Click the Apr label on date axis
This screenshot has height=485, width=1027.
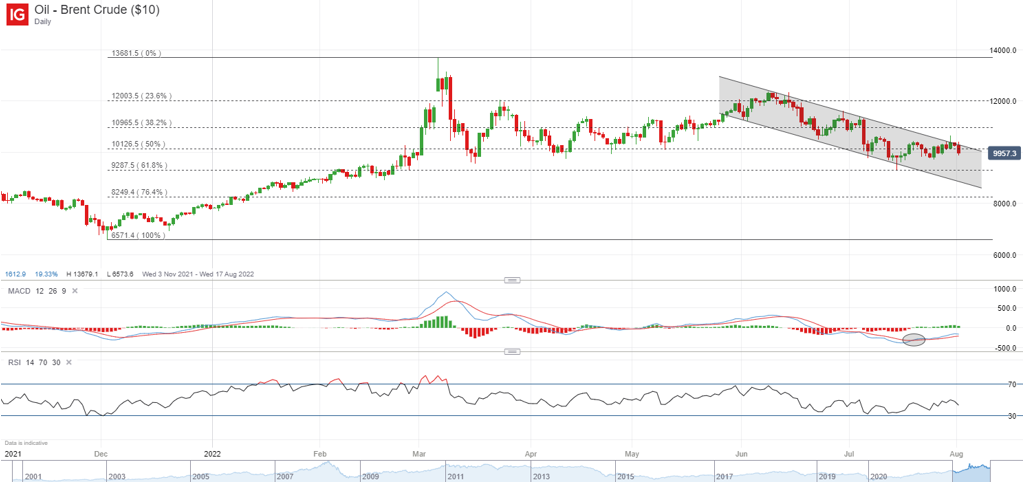(532, 453)
